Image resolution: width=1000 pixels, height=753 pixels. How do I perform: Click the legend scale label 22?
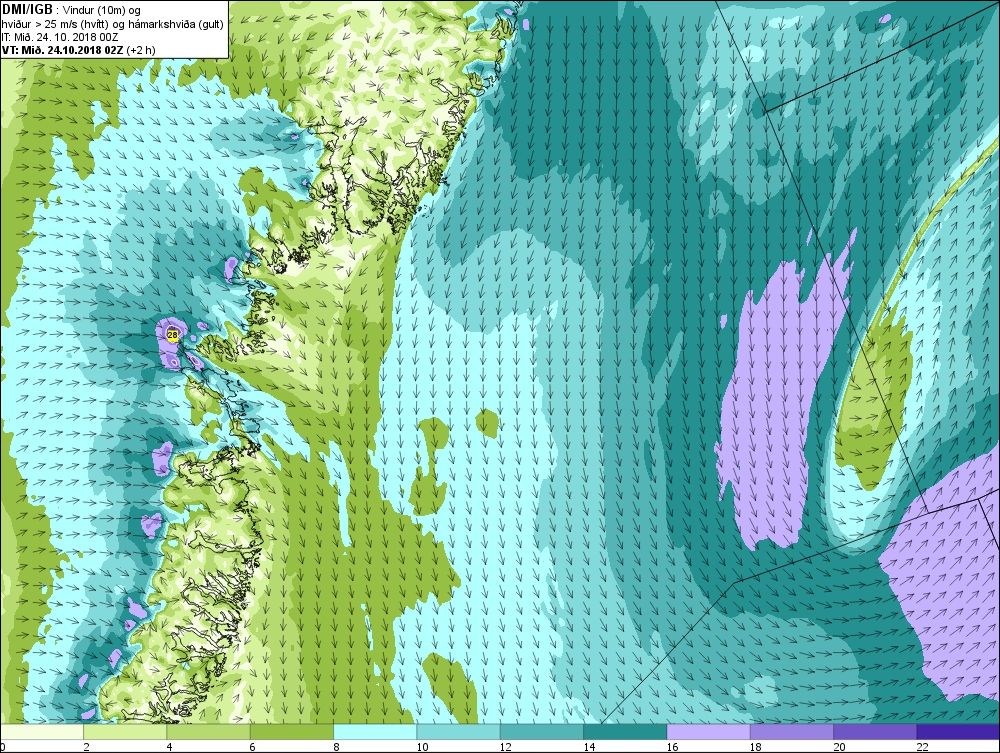922,747
